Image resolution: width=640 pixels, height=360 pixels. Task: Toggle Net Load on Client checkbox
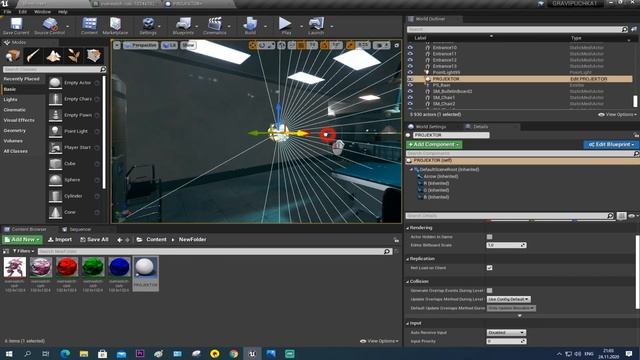[x=489, y=268]
